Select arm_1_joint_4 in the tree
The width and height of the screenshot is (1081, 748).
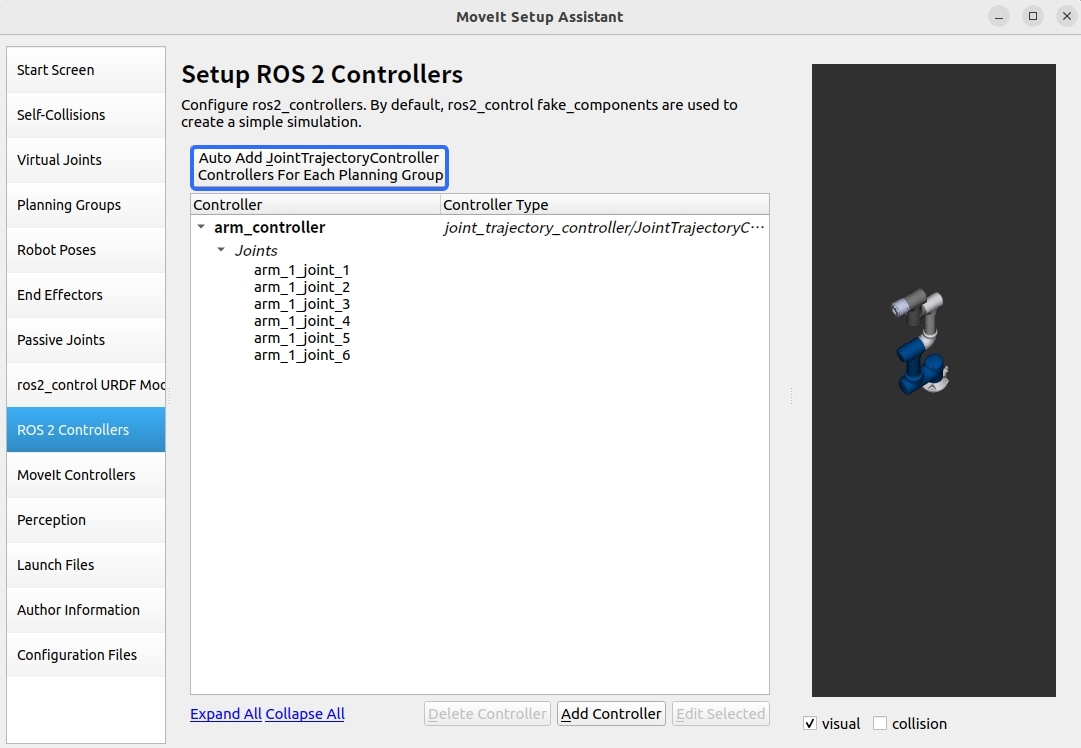point(302,321)
